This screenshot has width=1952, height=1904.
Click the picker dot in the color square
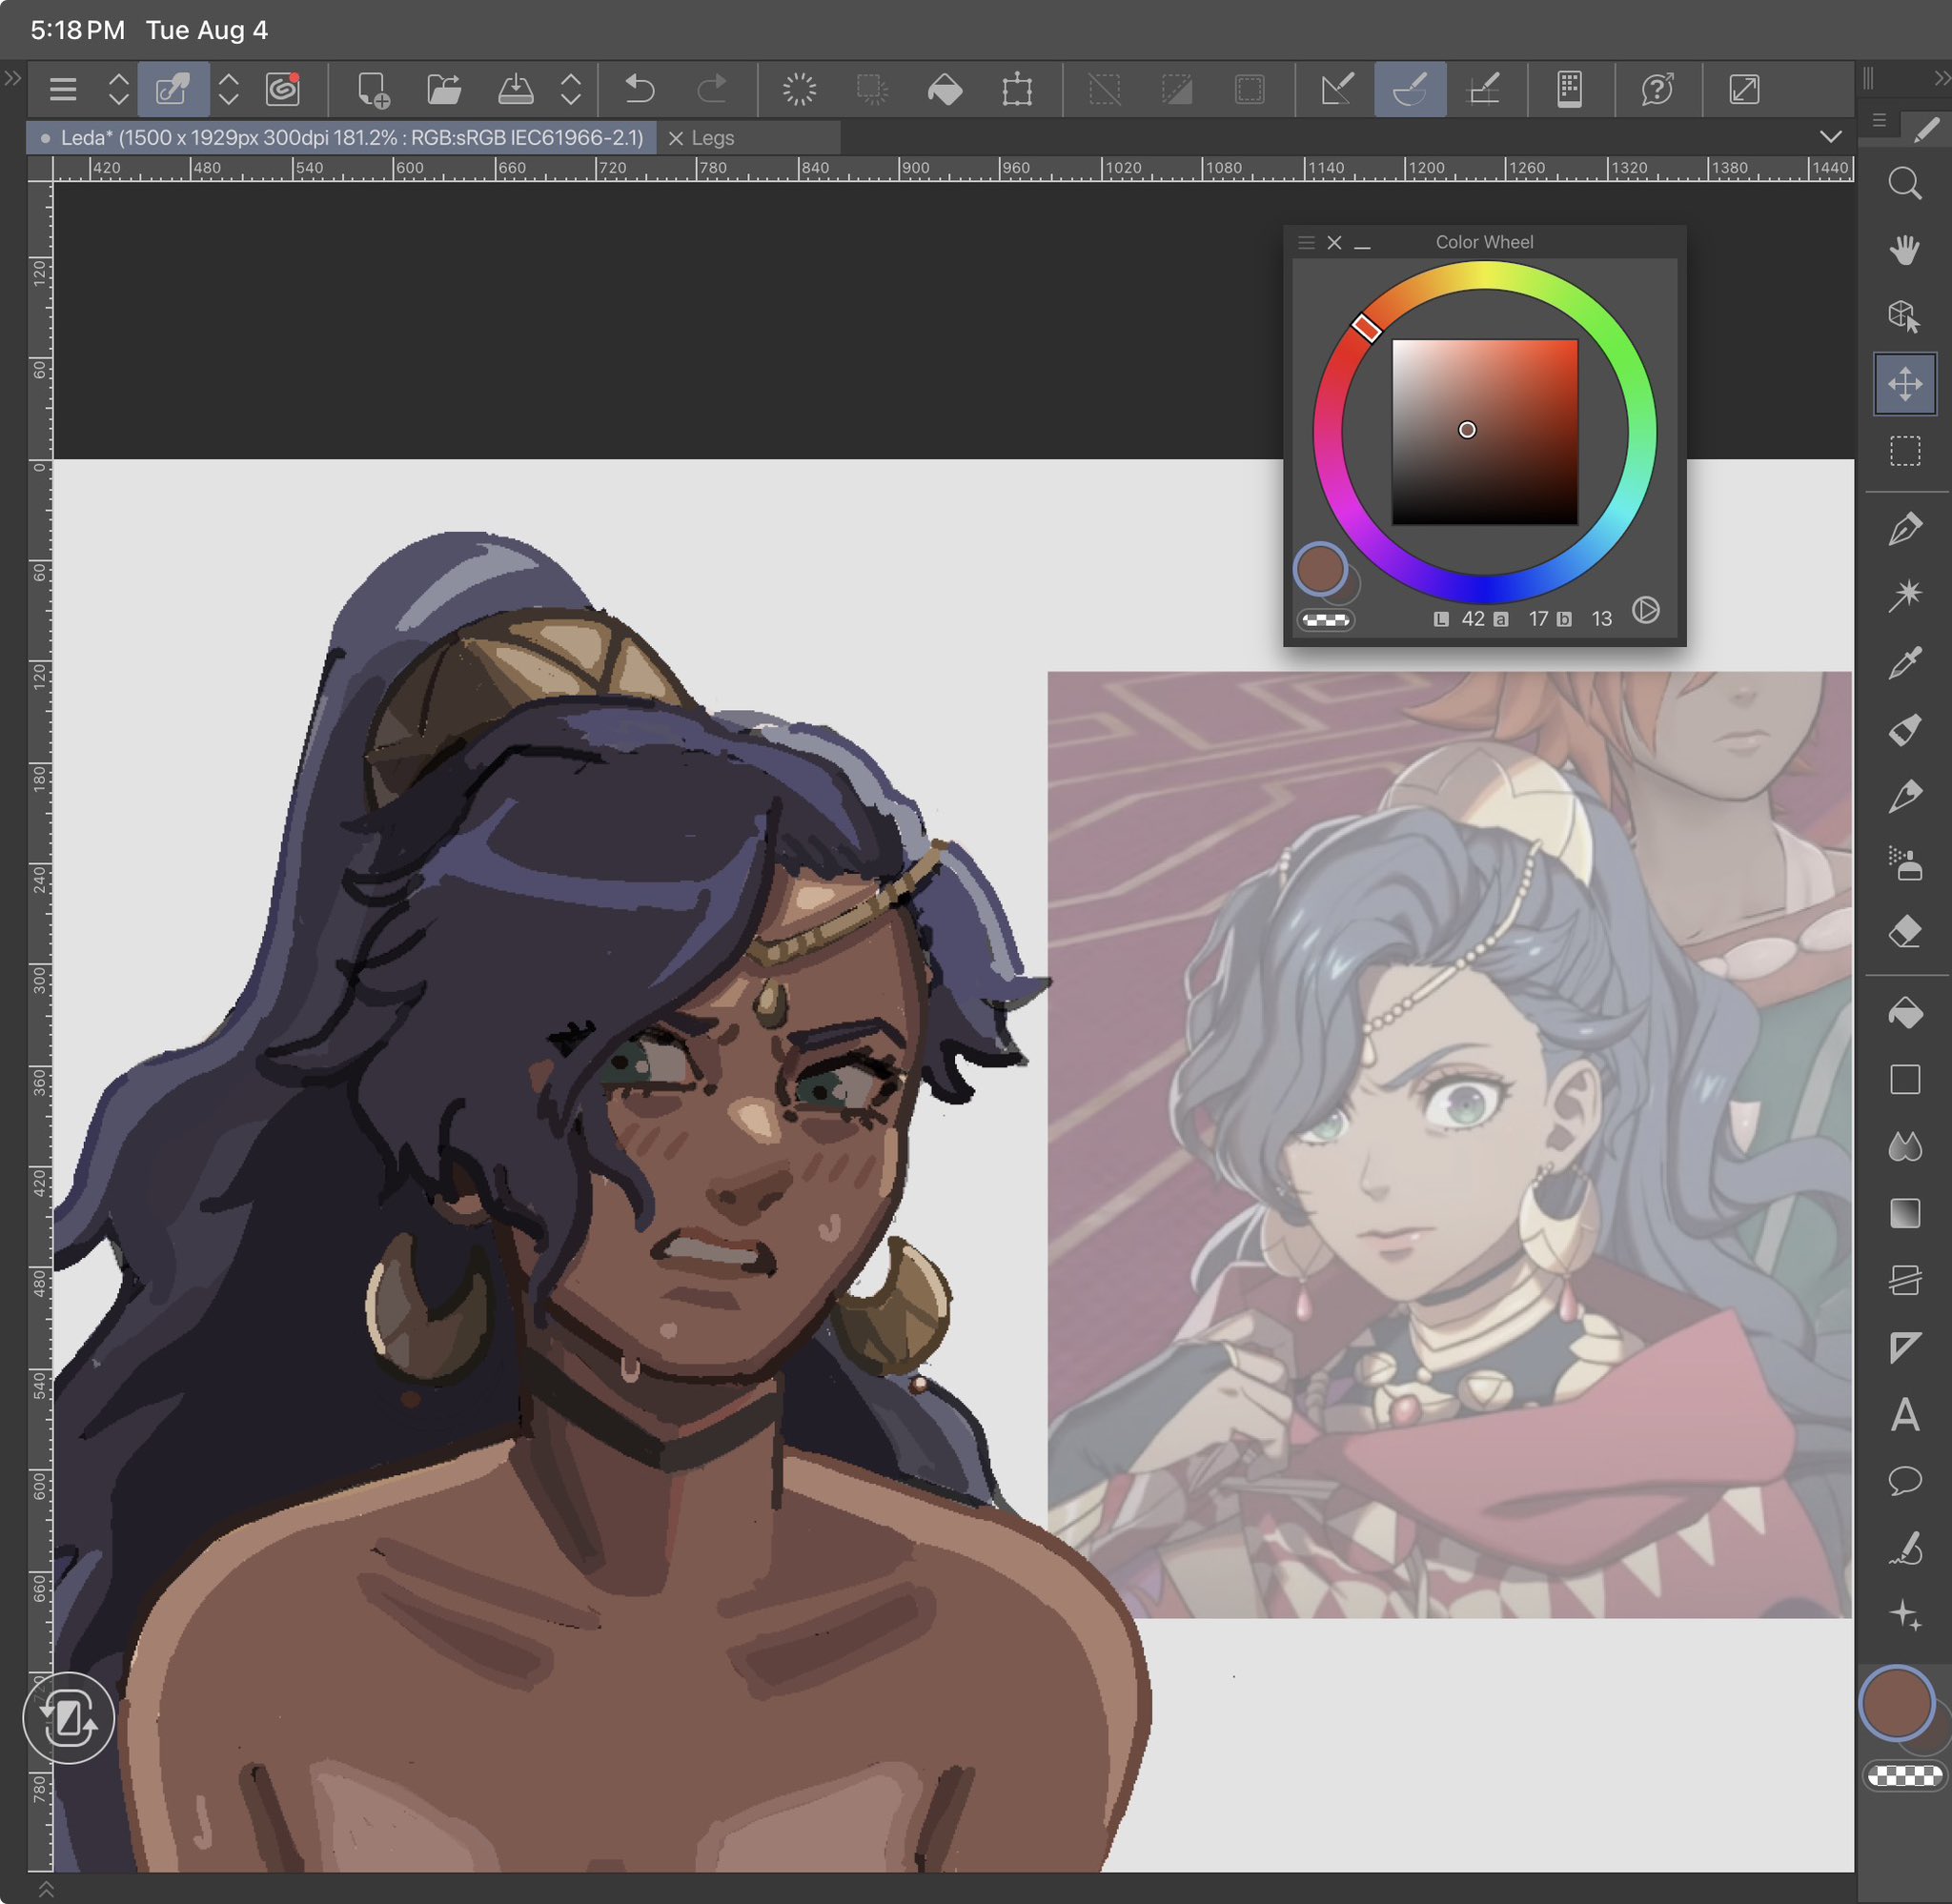[1467, 430]
